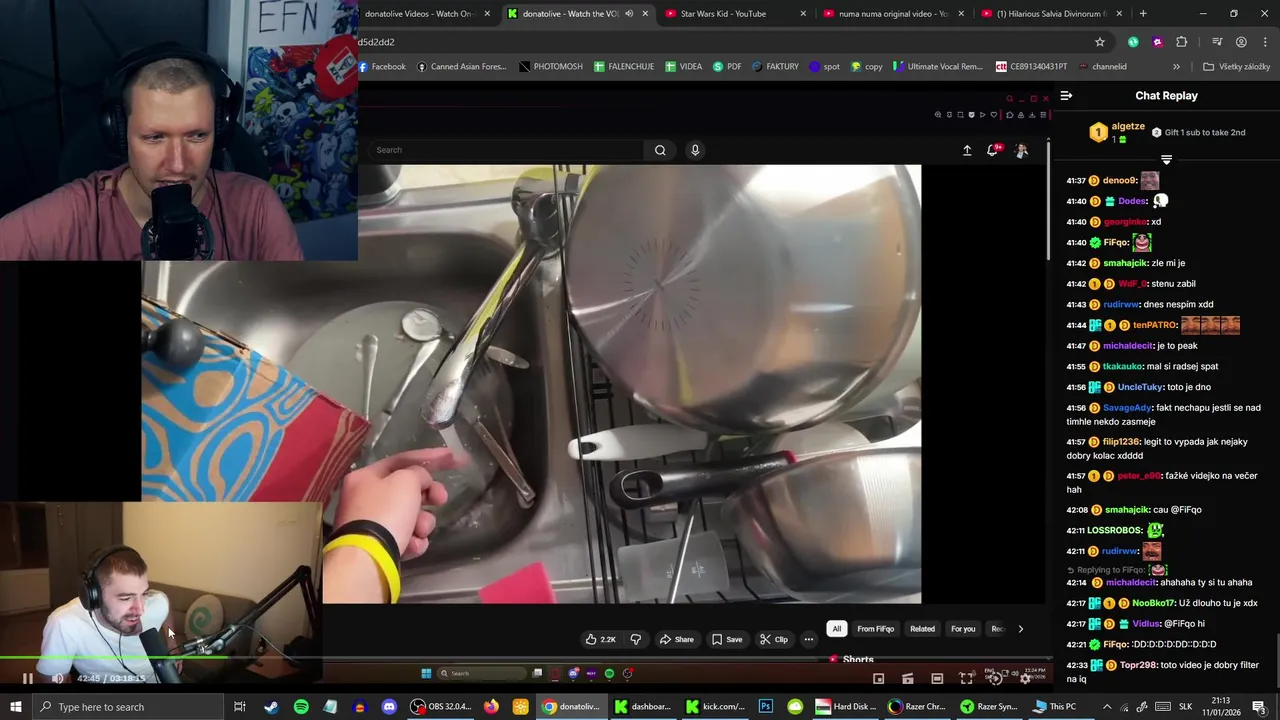Screen dimensions: 1280x720
Task: Open Razer Synapse from the taskbar
Action: pos(988,707)
